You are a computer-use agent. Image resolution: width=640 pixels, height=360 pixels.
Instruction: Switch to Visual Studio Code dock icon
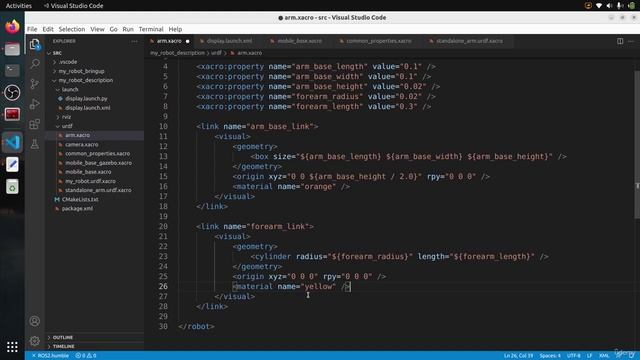pos(12,142)
